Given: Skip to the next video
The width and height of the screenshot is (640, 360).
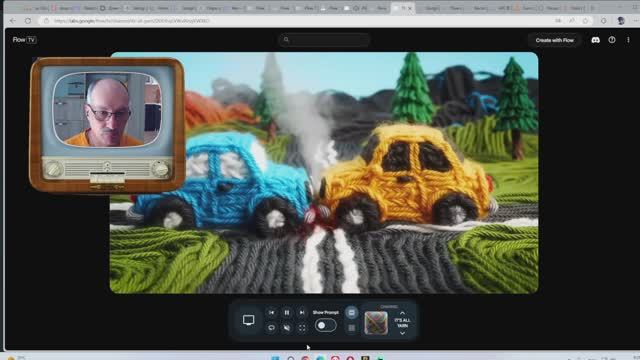Looking at the screenshot, I should 302,313.
